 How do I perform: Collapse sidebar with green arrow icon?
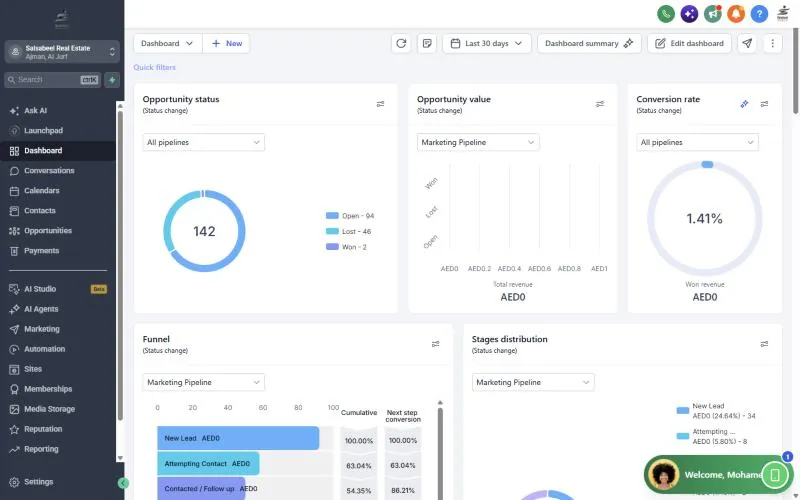pyautogui.click(x=122, y=482)
